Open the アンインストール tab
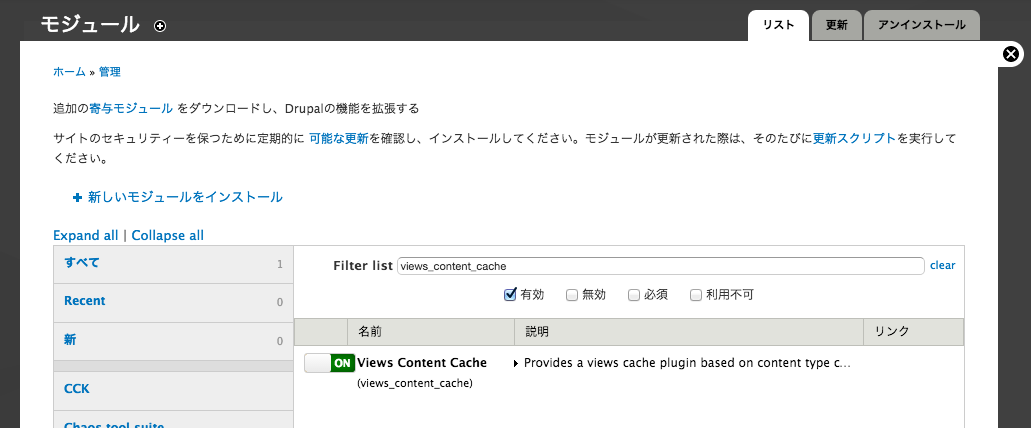Image resolution: width=1031 pixels, height=428 pixels. (921, 25)
